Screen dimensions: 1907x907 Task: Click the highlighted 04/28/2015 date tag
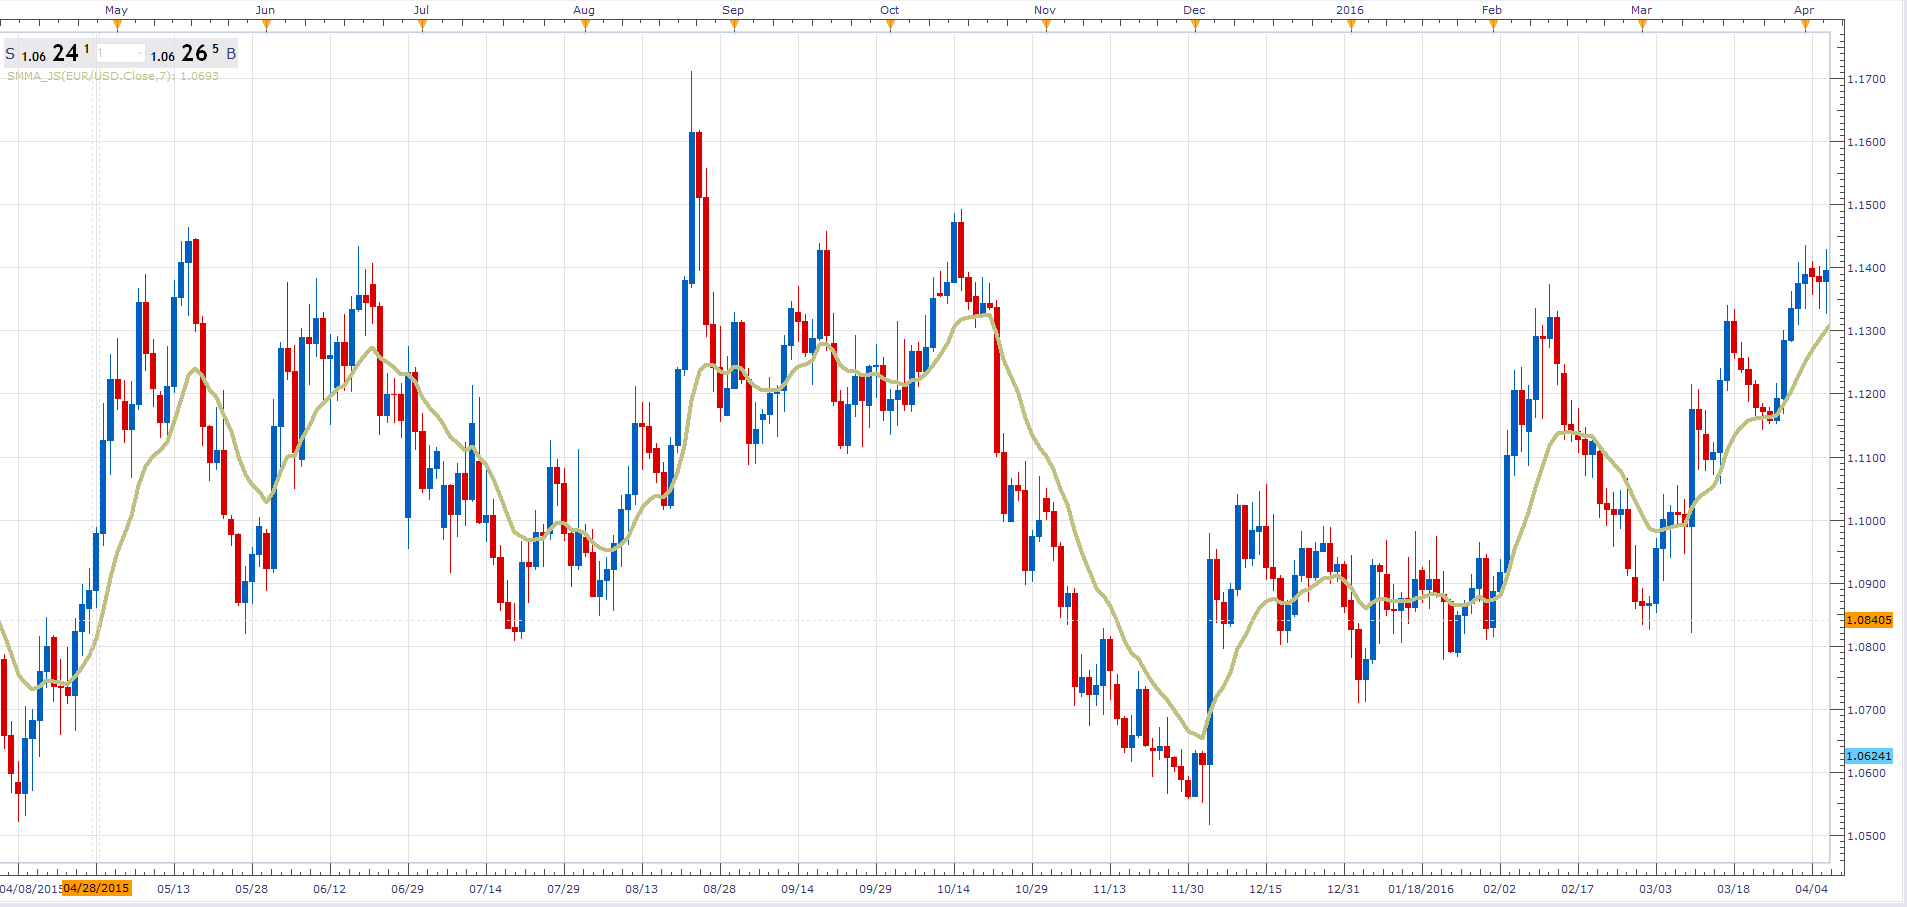click(x=96, y=888)
